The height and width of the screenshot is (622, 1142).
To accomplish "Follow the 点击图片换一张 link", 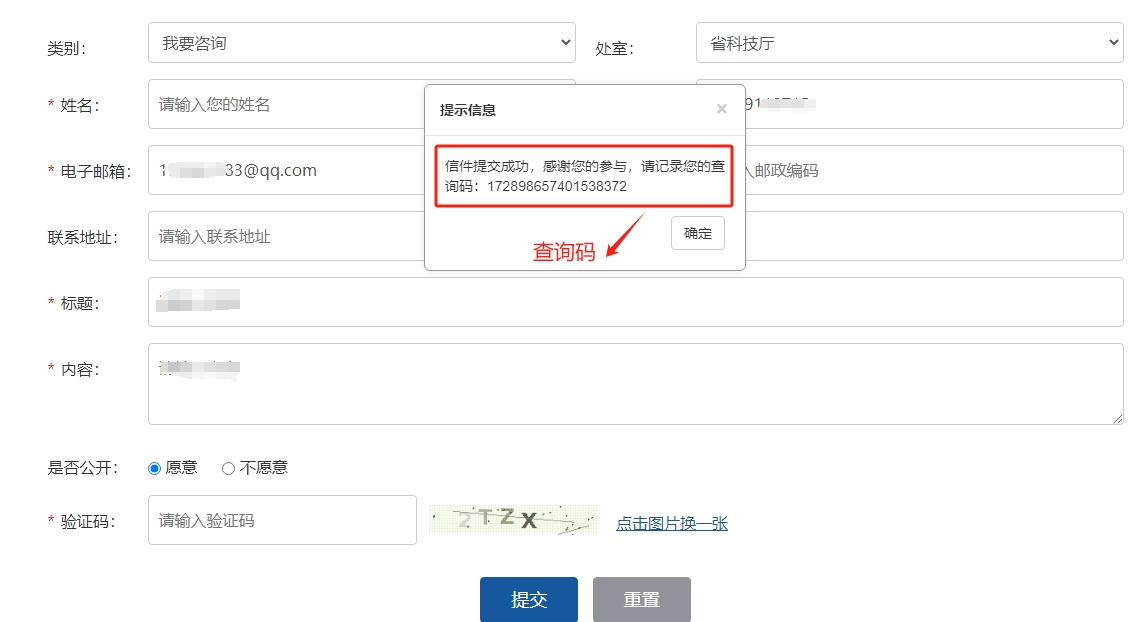I will 671,523.
